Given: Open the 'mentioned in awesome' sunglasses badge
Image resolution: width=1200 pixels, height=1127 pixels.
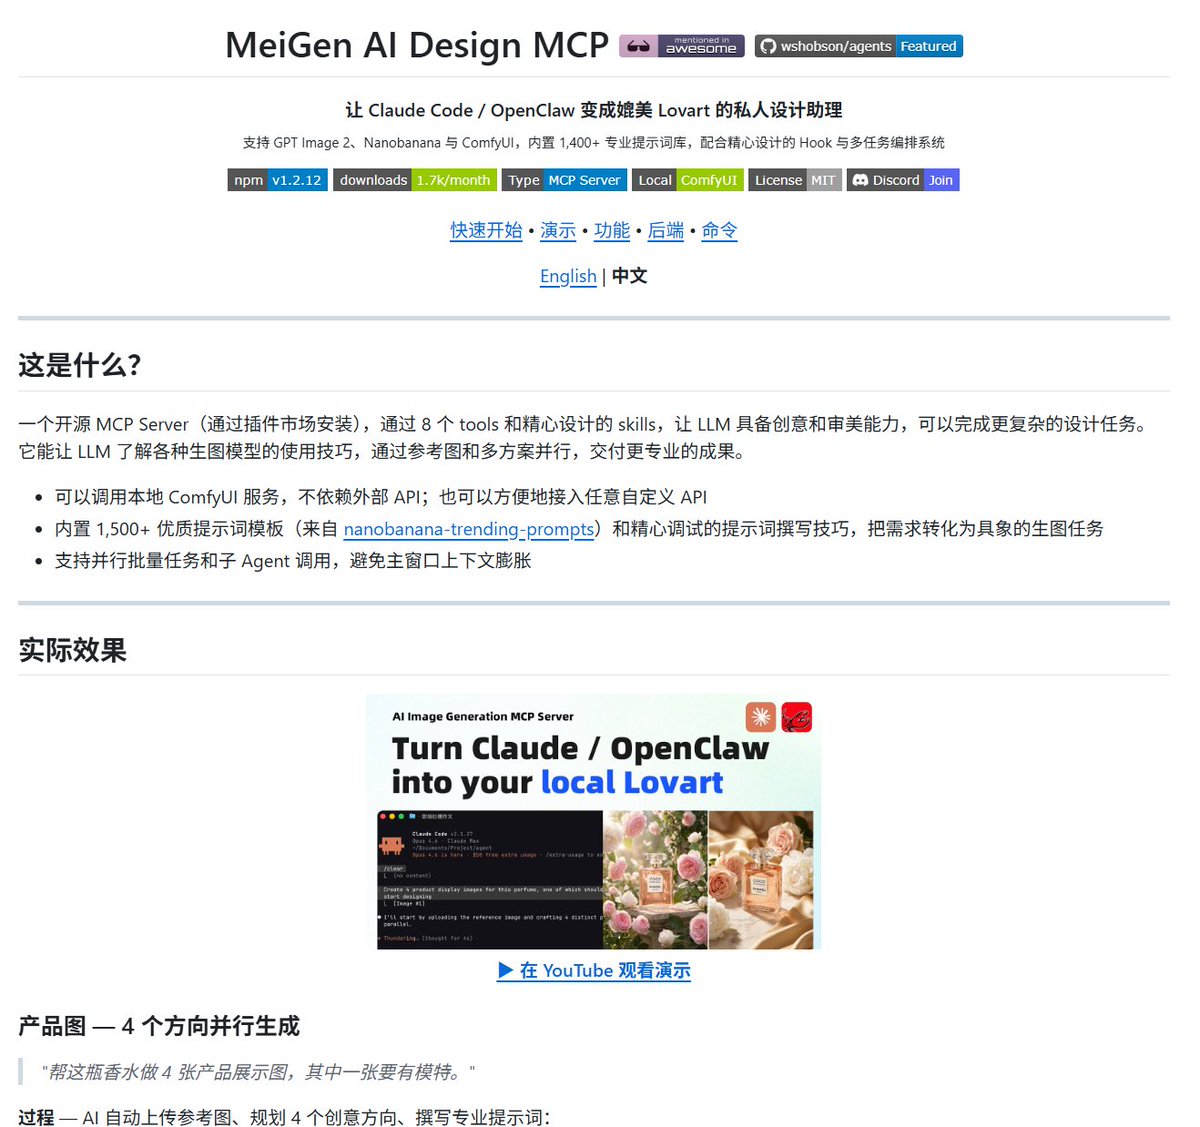Looking at the screenshot, I should [x=682, y=46].
